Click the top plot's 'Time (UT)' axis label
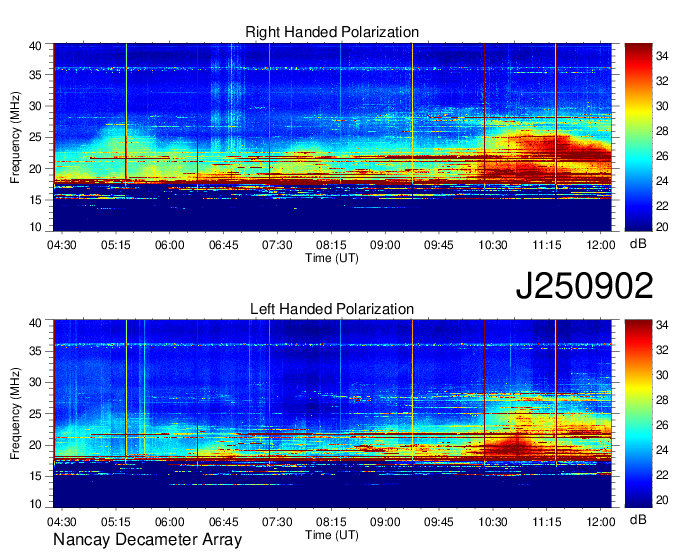The height and width of the screenshot is (552, 680). 332,258
